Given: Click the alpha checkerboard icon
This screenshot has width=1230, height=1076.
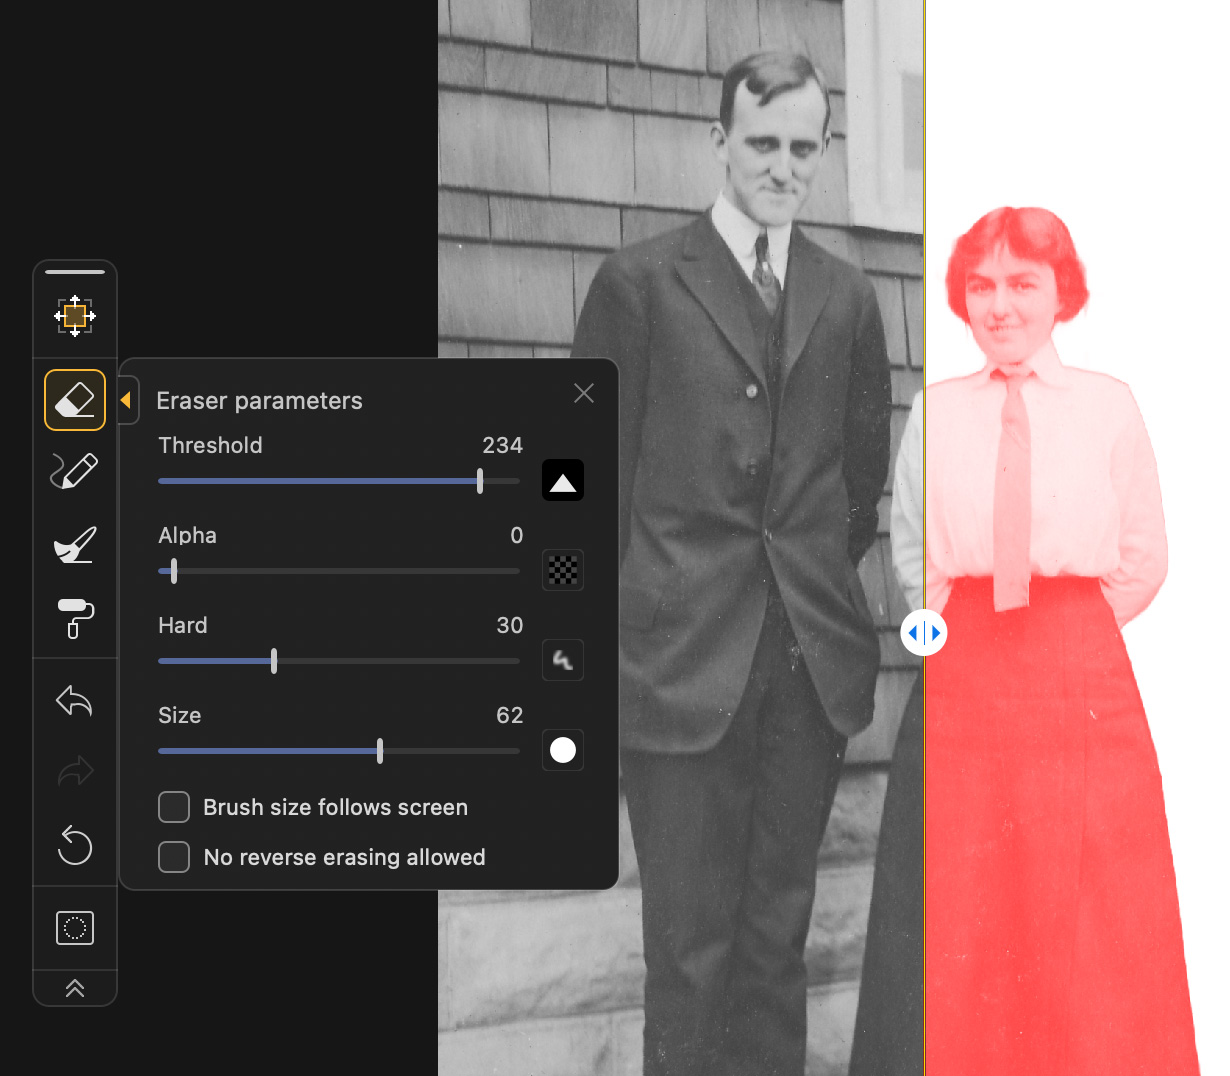Looking at the screenshot, I should 563,570.
